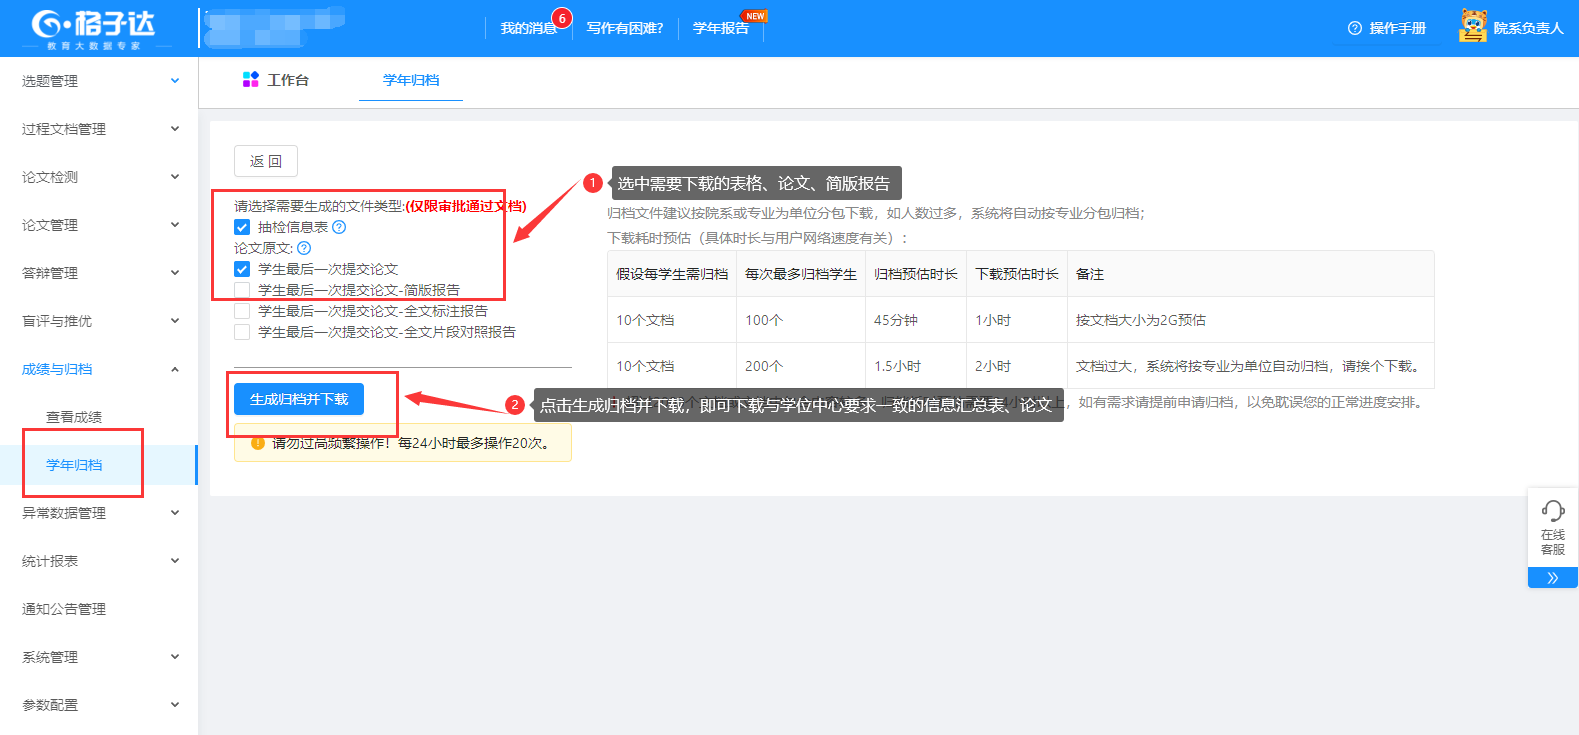Uncheck 学生最后一次提交论文 checkbox
1579x735 pixels.
click(242, 269)
